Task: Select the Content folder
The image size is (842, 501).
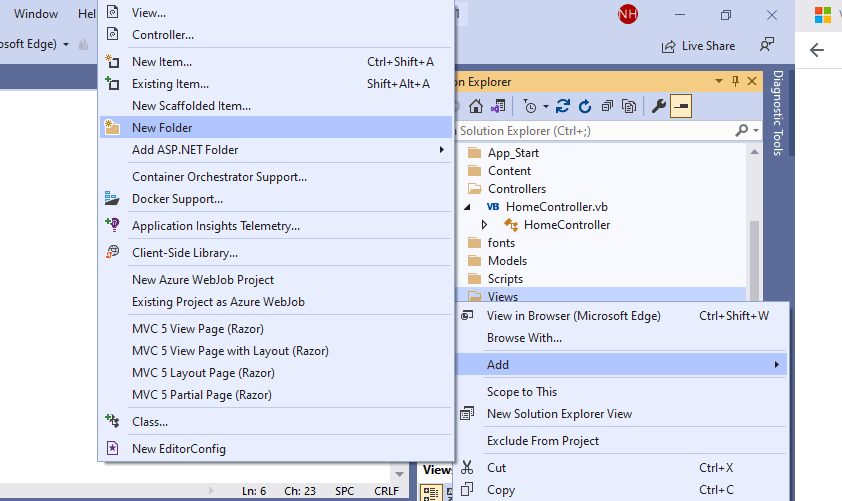Action: click(x=509, y=171)
